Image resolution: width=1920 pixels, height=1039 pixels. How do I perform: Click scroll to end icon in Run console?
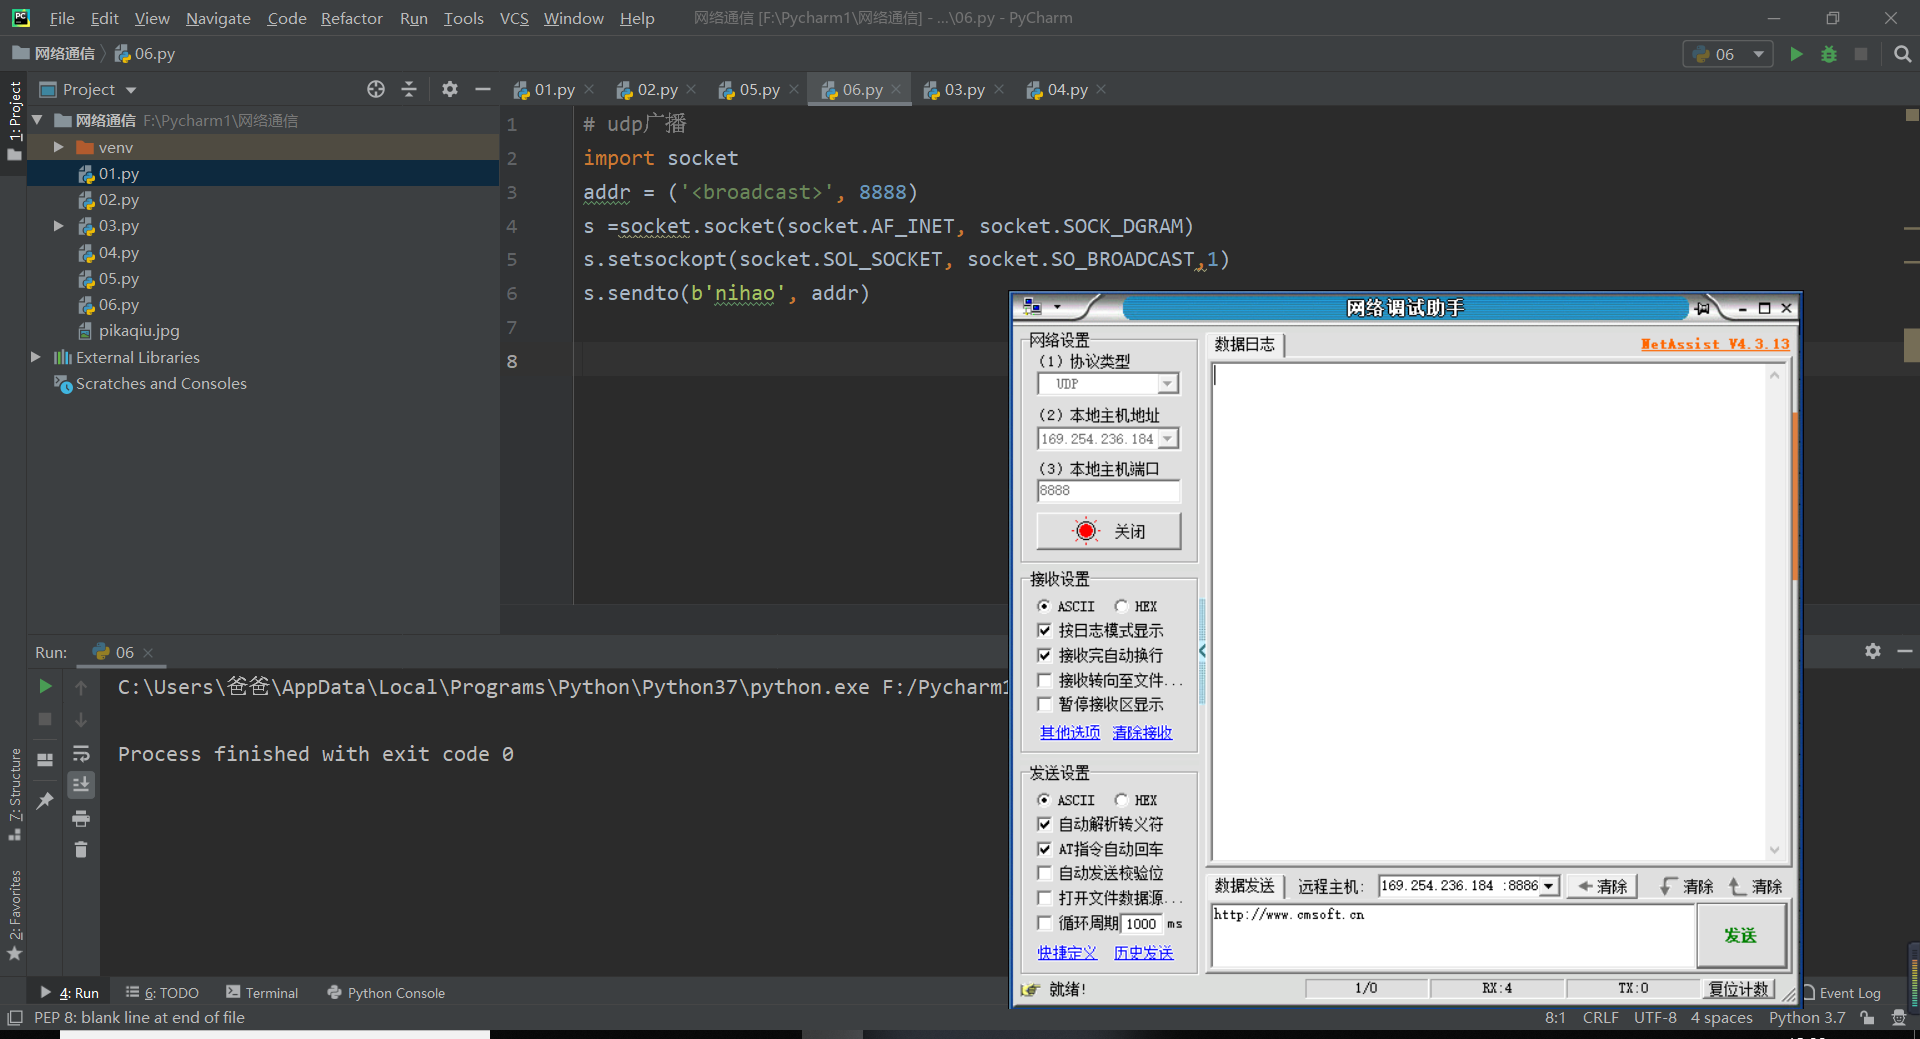[81, 785]
